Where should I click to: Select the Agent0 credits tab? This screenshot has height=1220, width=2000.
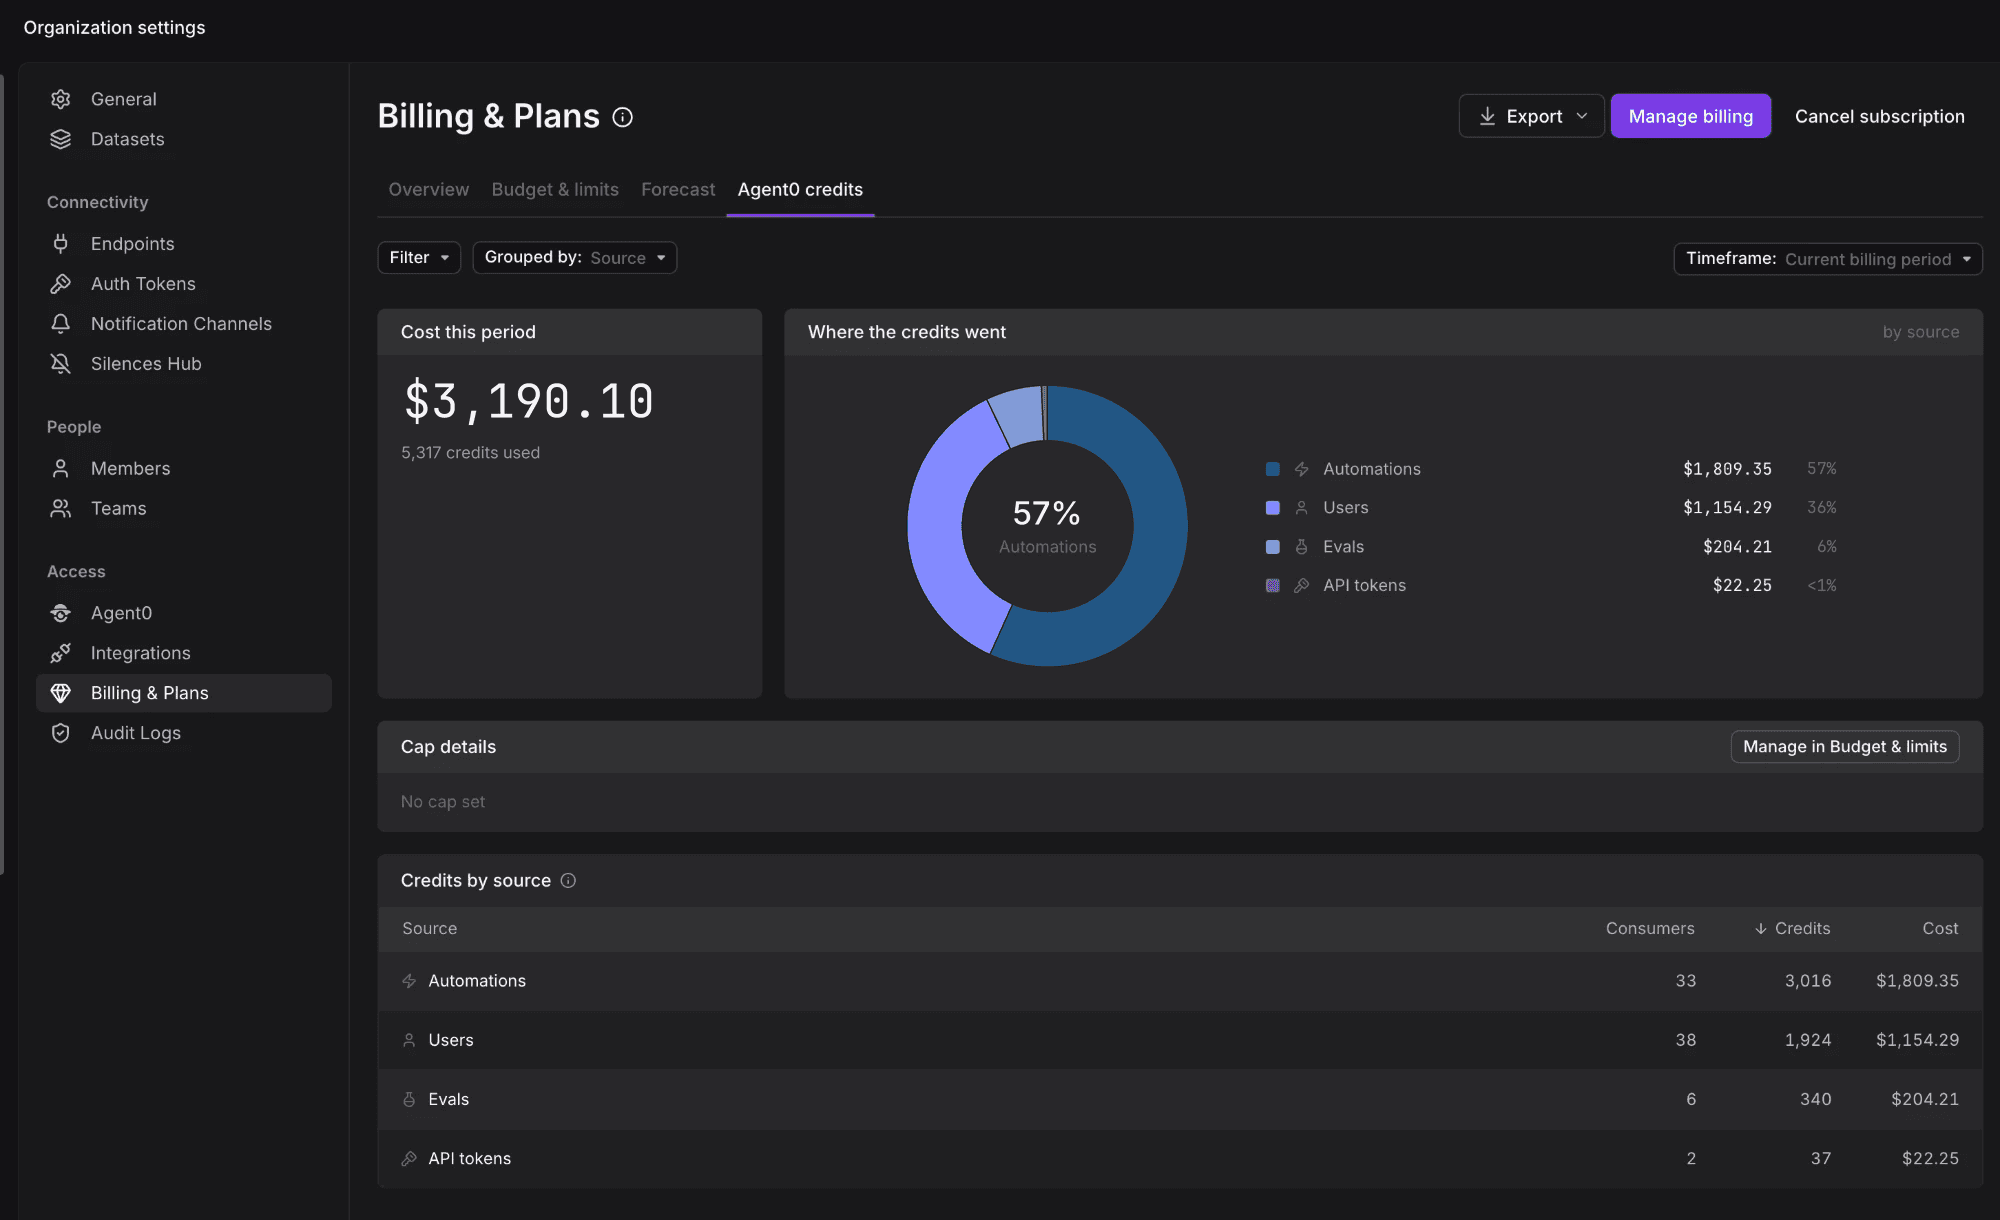coord(800,189)
